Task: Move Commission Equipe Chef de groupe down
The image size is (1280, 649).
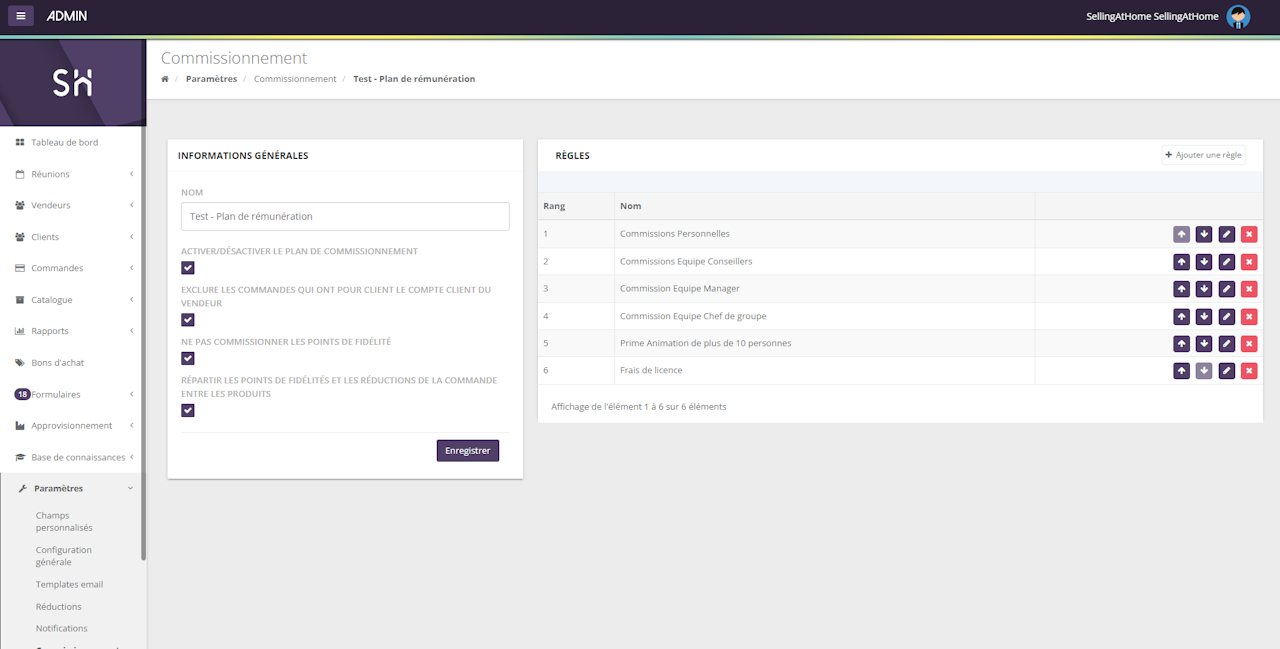Action: (x=1204, y=316)
